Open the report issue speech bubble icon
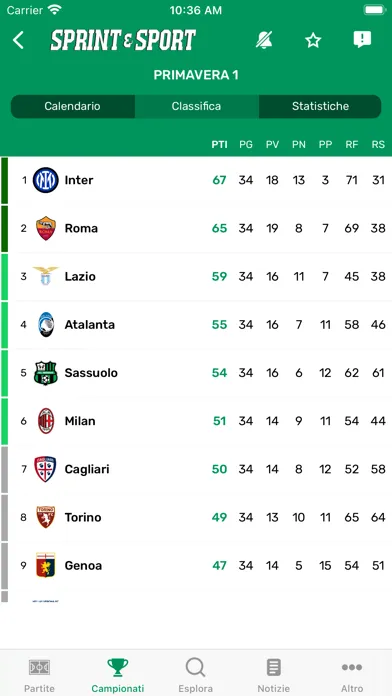 click(362, 40)
